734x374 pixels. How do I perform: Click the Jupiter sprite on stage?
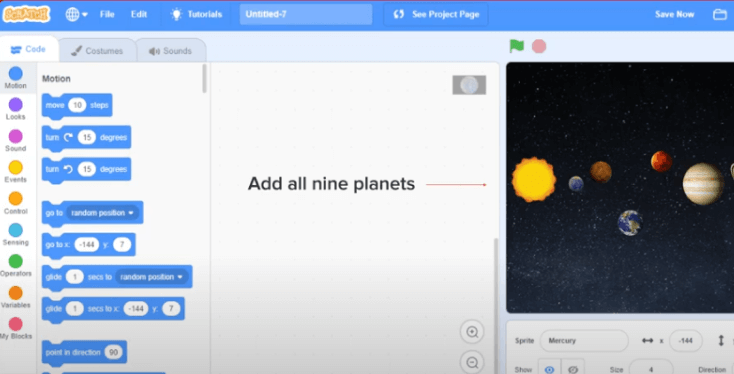click(703, 184)
